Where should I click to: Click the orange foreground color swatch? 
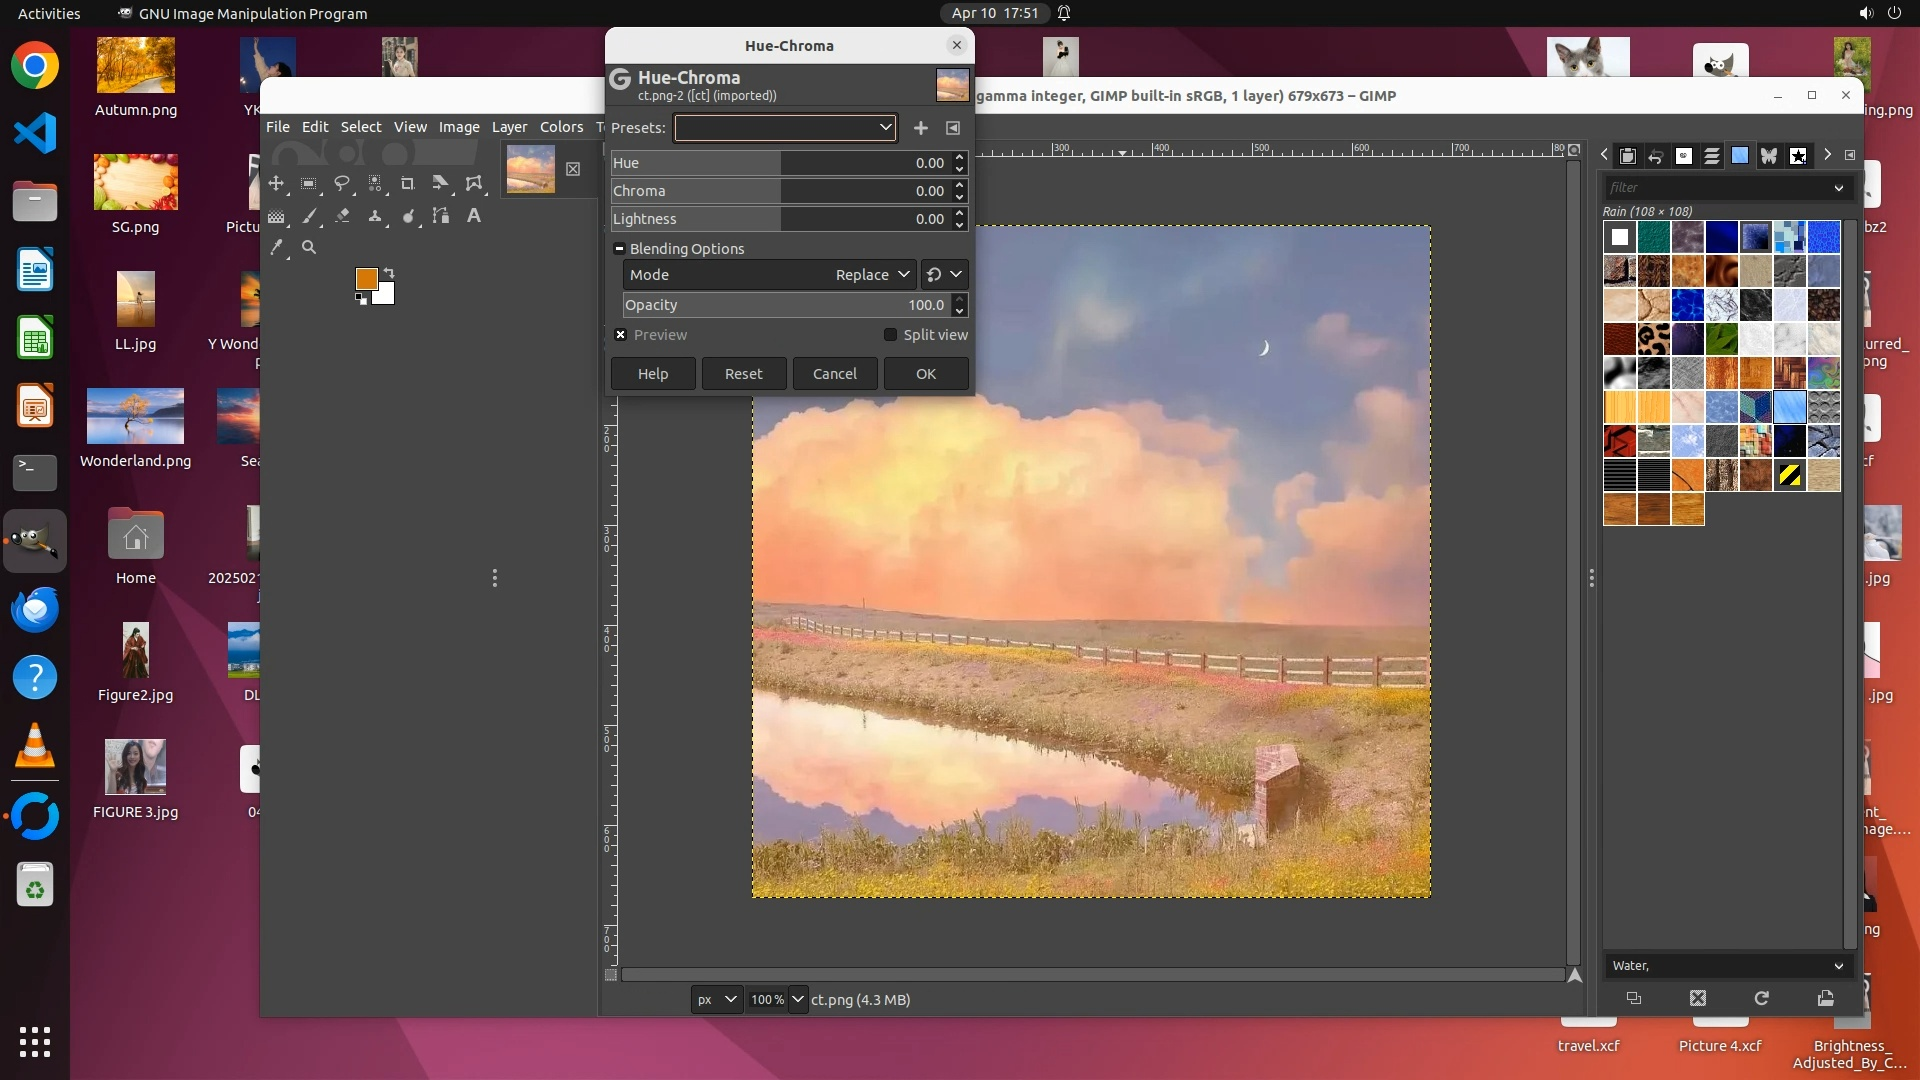pyautogui.click(x=366, y=279)
